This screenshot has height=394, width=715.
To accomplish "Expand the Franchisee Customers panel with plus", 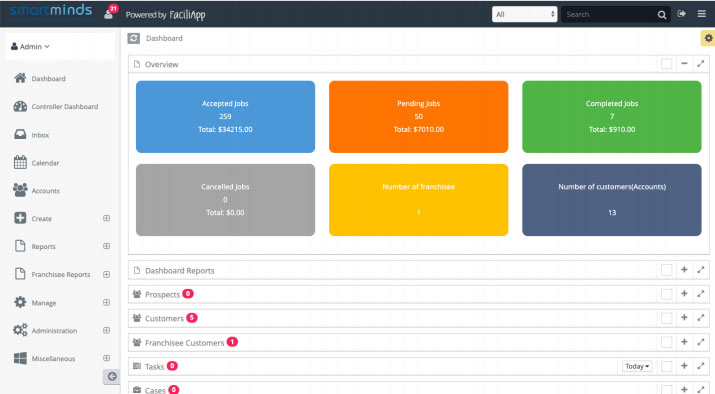I will click(684, 342).
